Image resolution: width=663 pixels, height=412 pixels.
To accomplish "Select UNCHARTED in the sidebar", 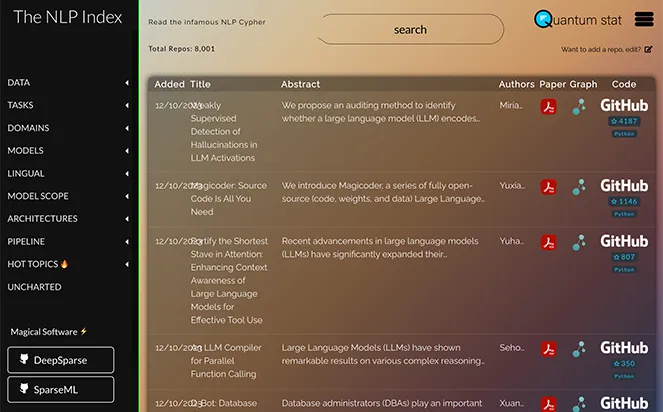I will click(34, 287).
